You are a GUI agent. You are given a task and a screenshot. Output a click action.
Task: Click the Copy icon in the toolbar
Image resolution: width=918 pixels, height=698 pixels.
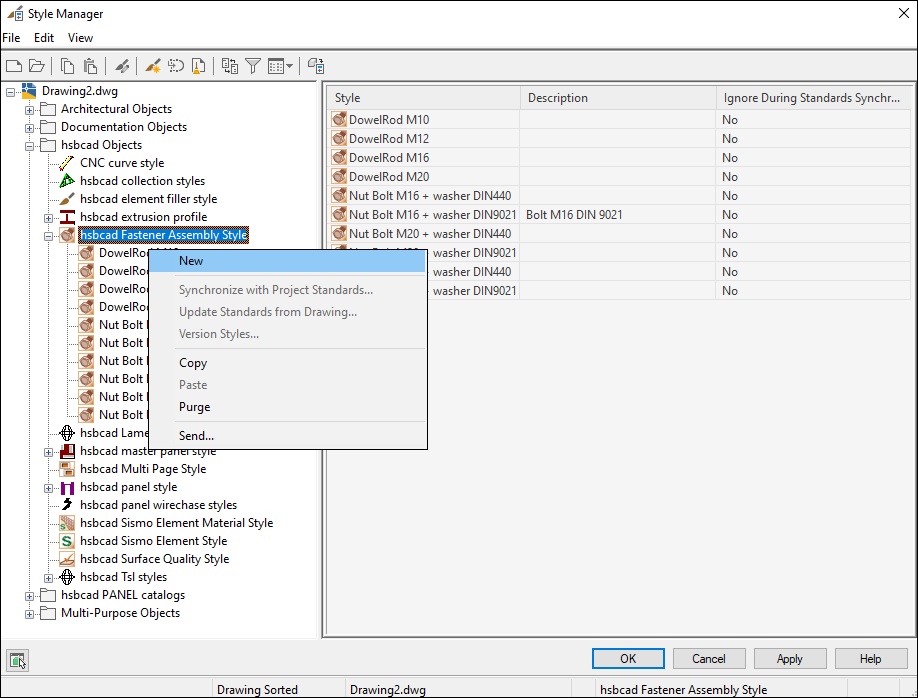click(x=67, y=66)
